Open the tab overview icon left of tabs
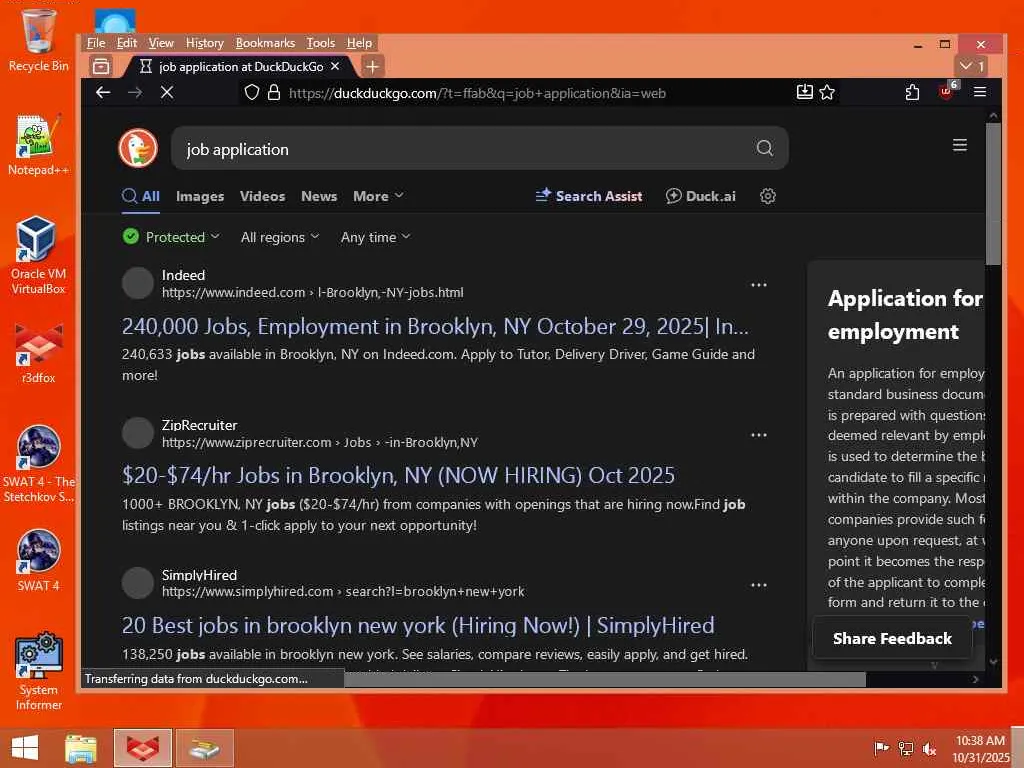Screen dimensions: 1024x768 [x=101, y=66]
